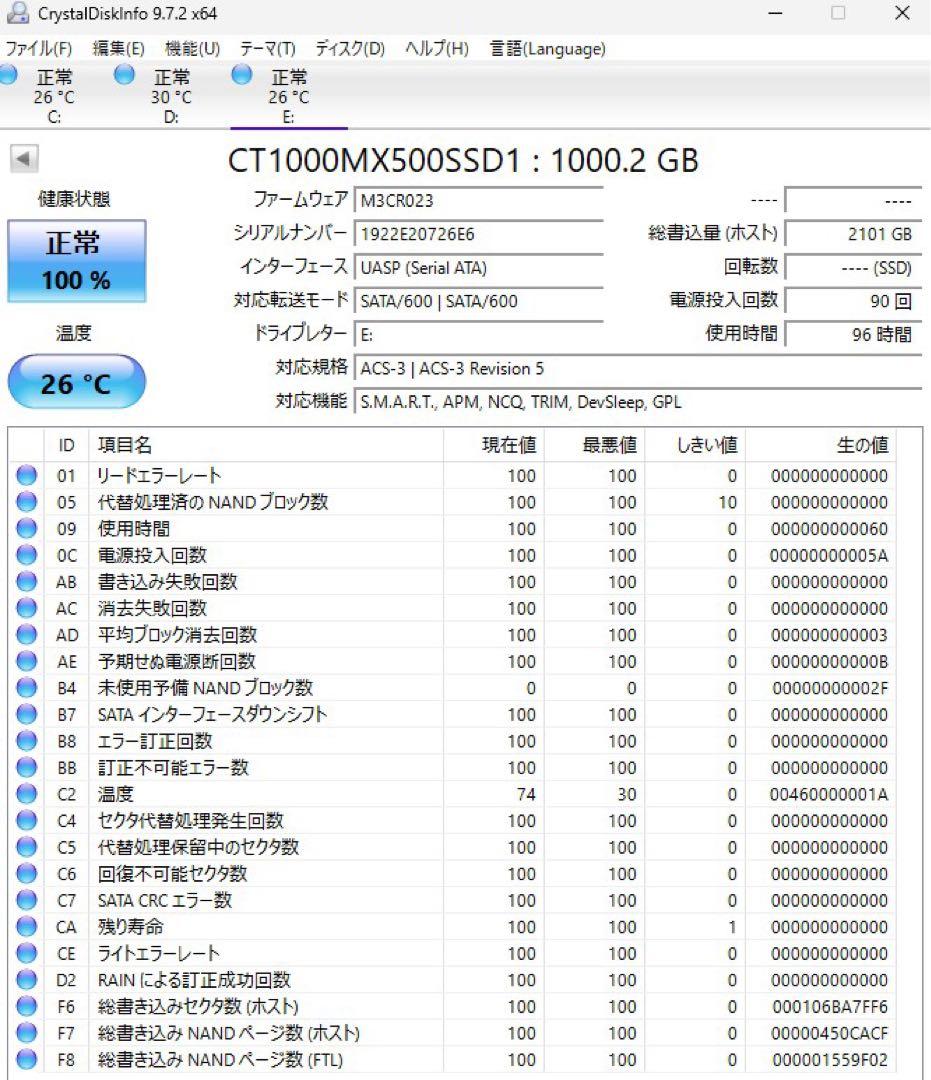The image size is (931, 1080).
Task: Click the blue status dot beside SATA CRC エラー数
Action: (27, 900)
